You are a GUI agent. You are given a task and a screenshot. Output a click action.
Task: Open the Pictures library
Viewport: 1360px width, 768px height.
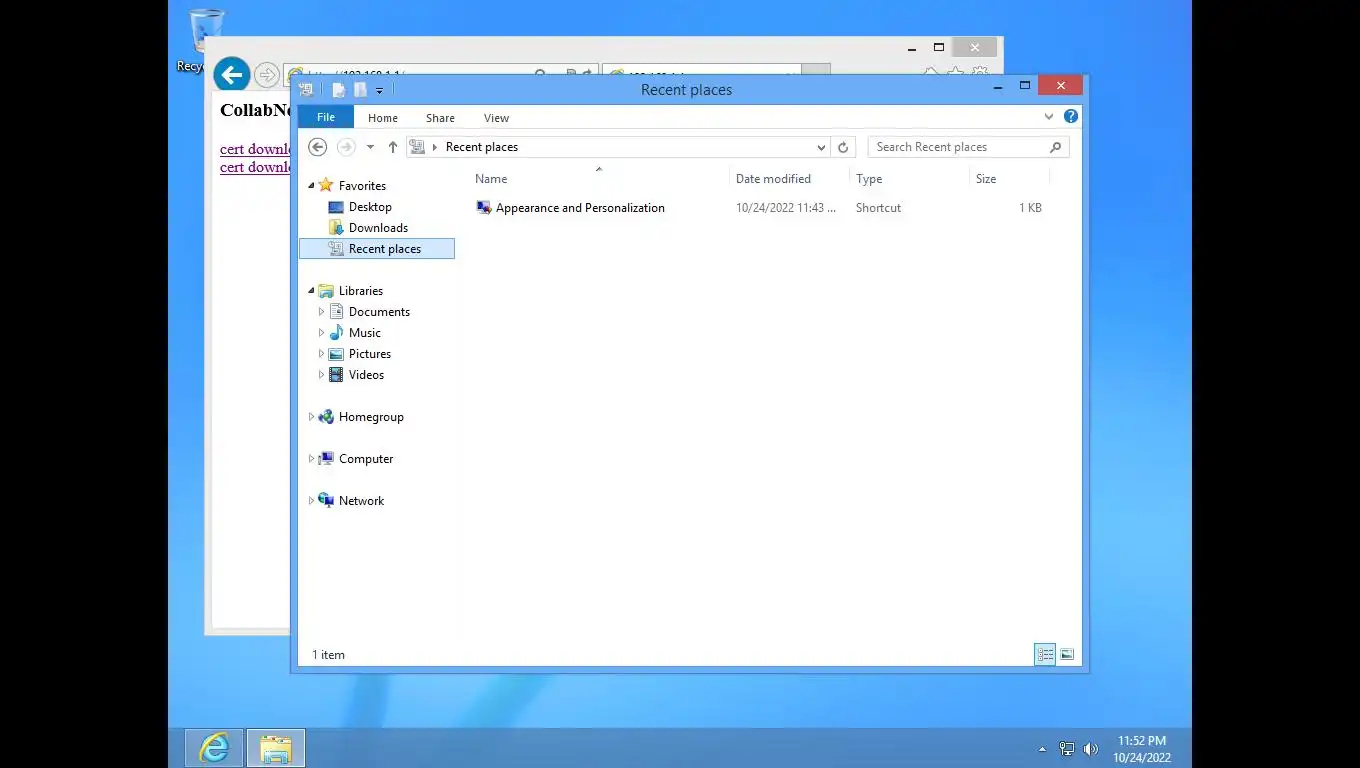370,354
